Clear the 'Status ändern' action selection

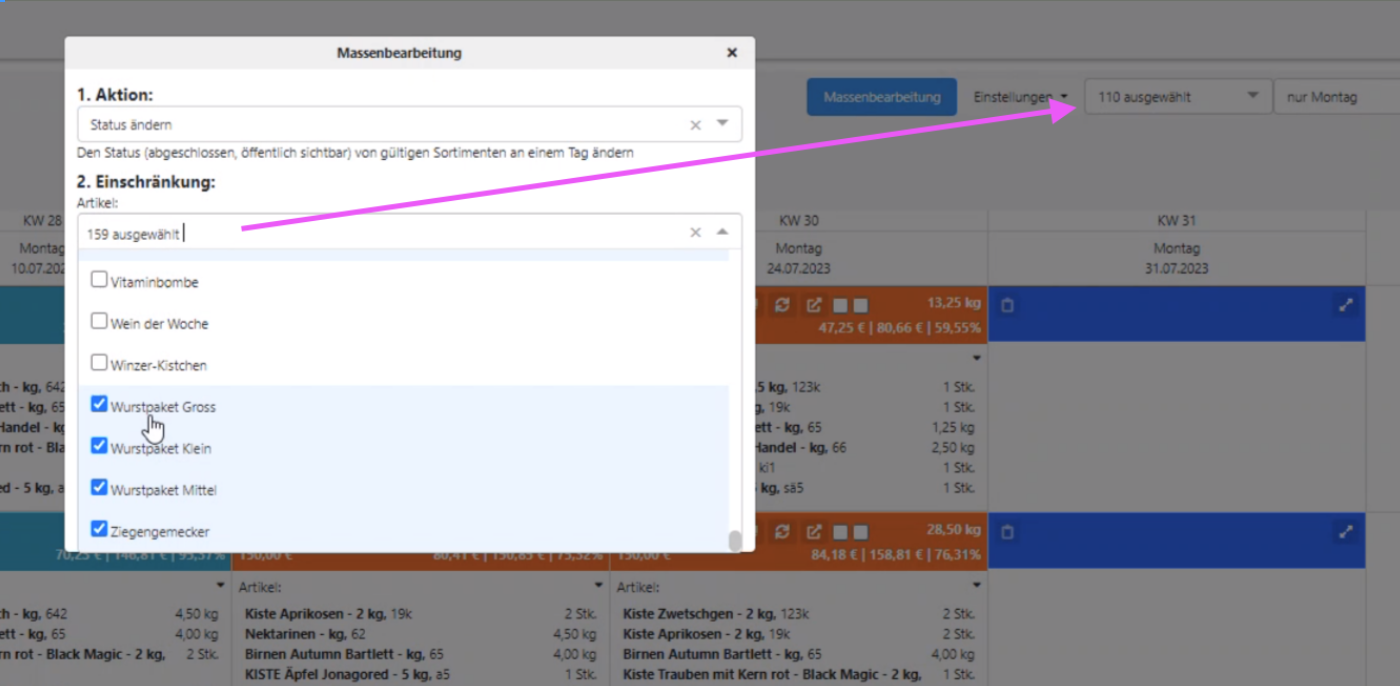click(x=695, y=125)
